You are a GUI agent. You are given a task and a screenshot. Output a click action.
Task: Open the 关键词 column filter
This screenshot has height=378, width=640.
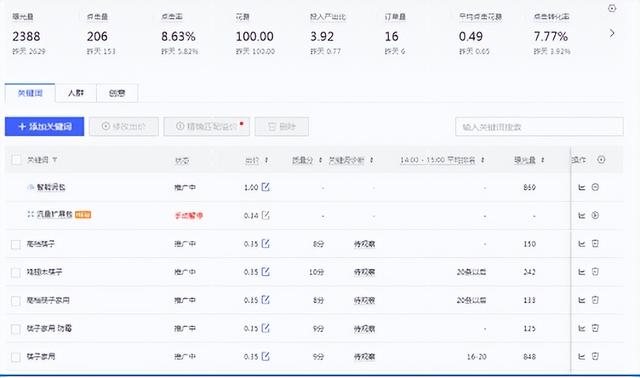tap(55, 160)
